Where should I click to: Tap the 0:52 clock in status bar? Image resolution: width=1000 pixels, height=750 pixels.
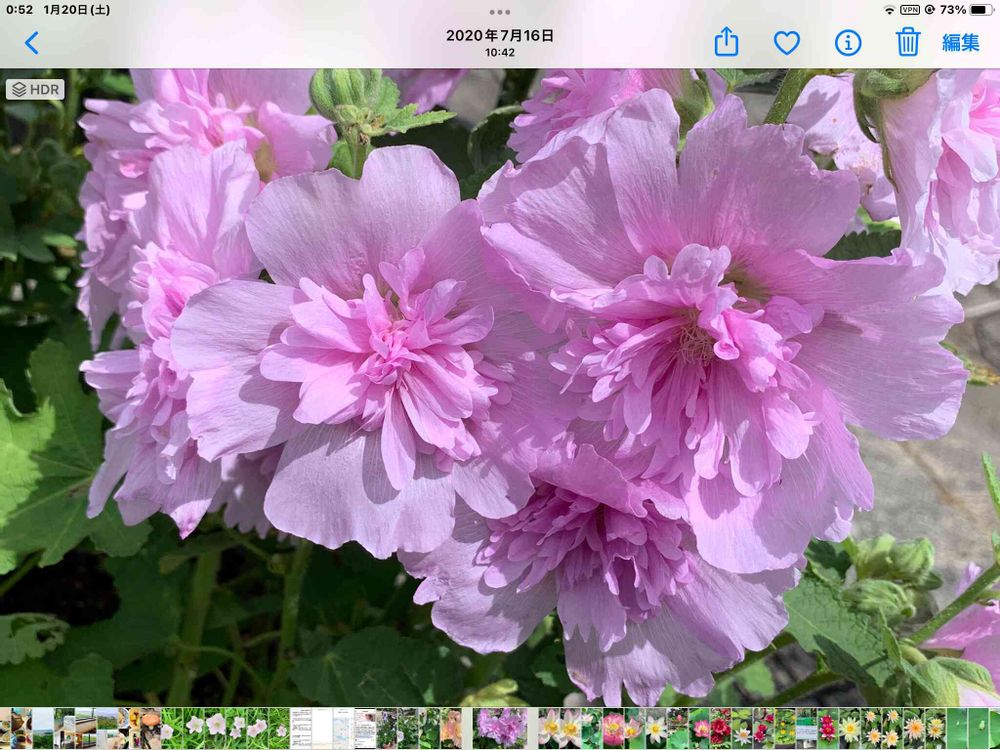(x=19, y=10)
